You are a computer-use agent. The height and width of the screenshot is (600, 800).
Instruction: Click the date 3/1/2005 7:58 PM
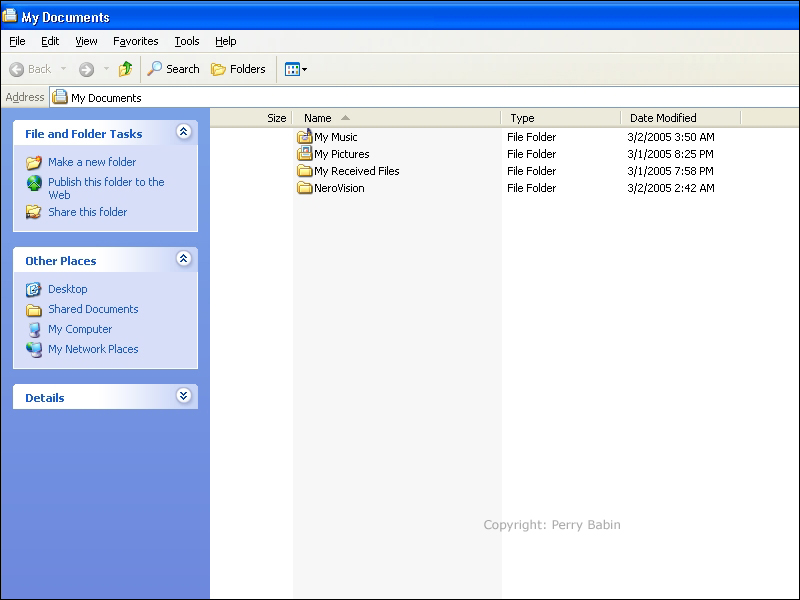(x=670, y=171)
